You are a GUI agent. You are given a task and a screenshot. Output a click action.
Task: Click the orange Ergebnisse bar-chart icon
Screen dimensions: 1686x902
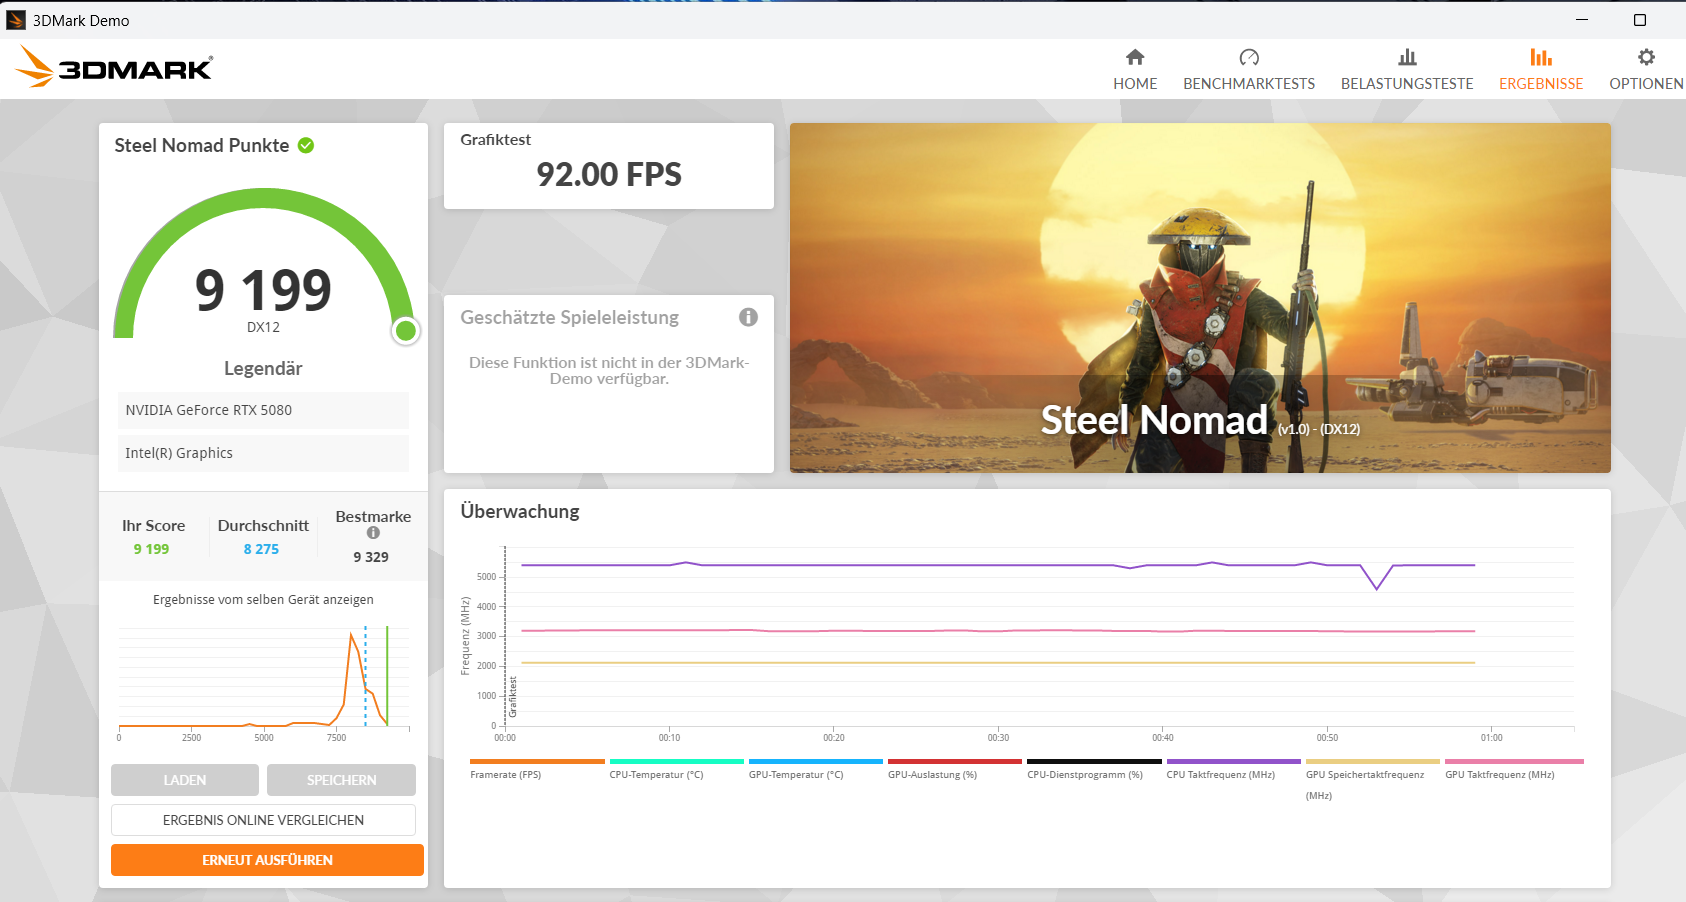tap(1541, 57)
